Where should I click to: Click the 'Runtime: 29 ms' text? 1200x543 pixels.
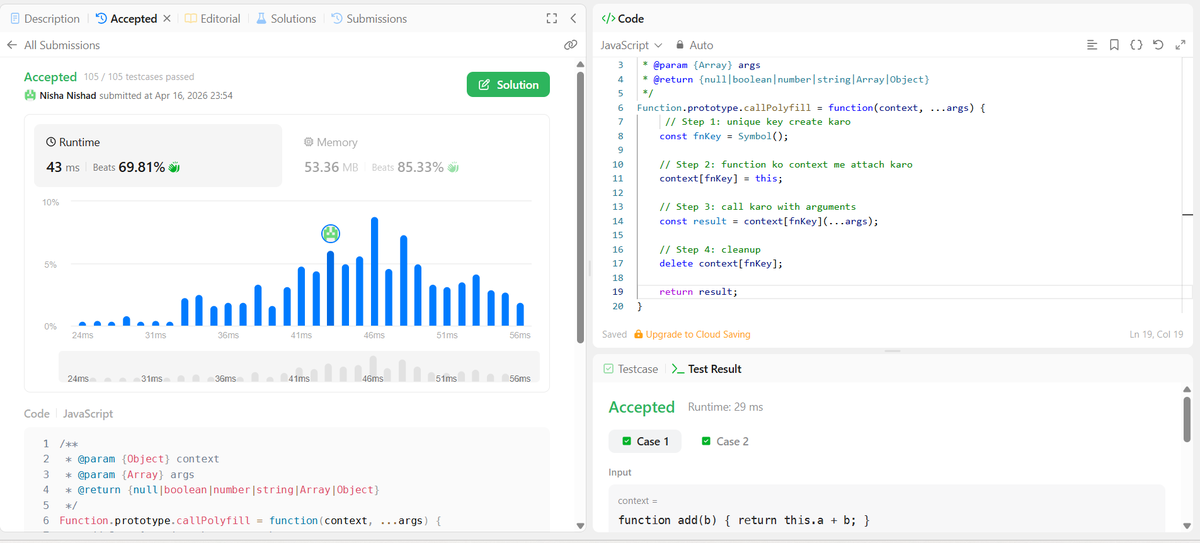coord(725,407)
